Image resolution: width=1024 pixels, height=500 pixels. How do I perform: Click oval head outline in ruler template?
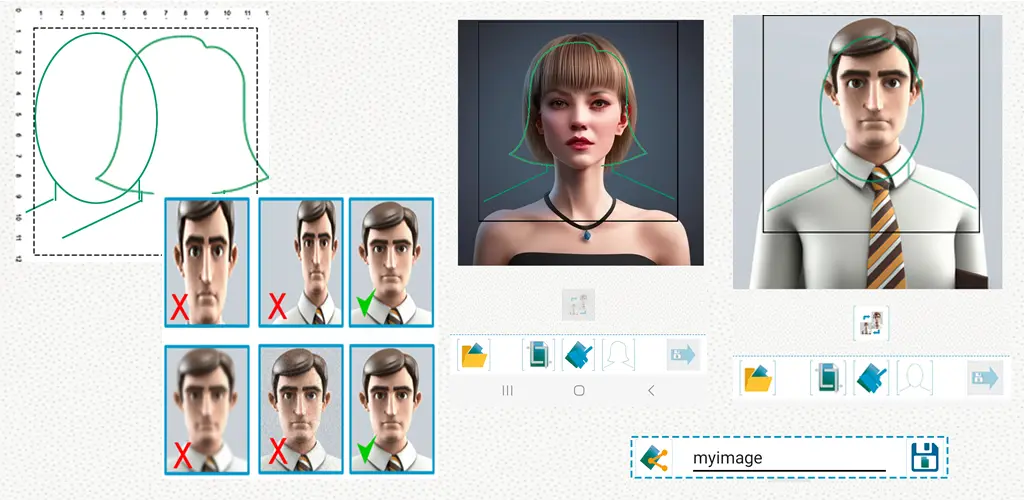(x=96, y=118)
